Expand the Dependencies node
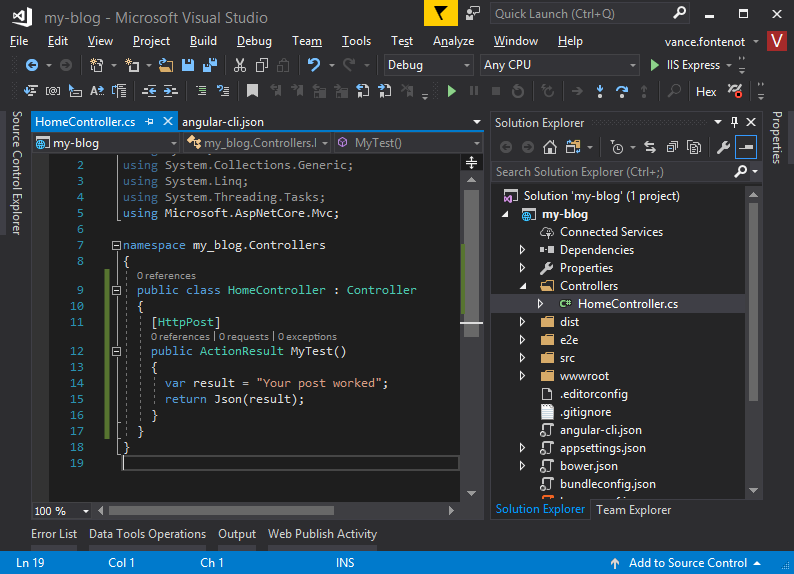Viewport: 794px width, 574px height. (523, 250)
